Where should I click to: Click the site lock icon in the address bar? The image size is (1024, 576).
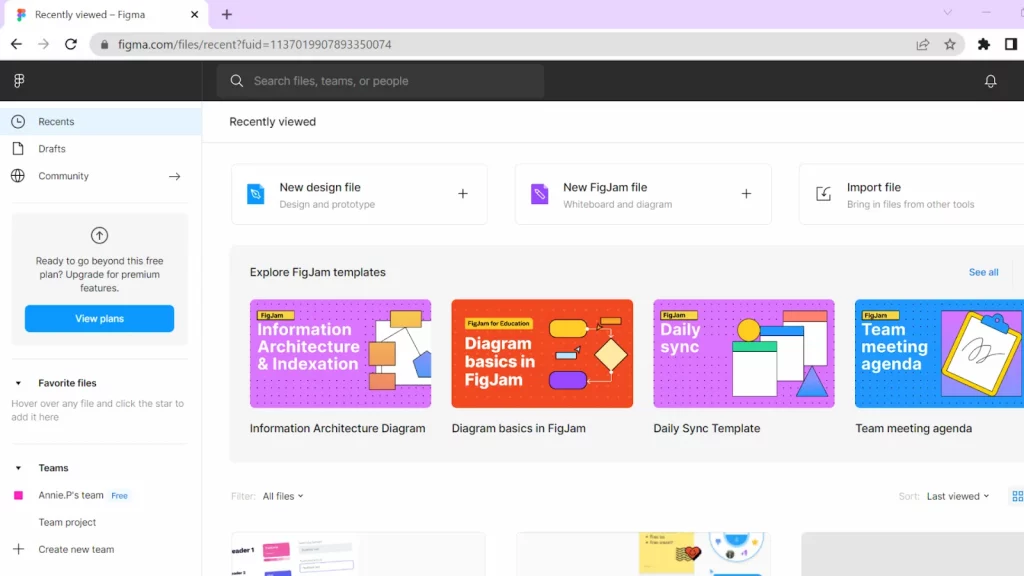(x=104, y=44)
